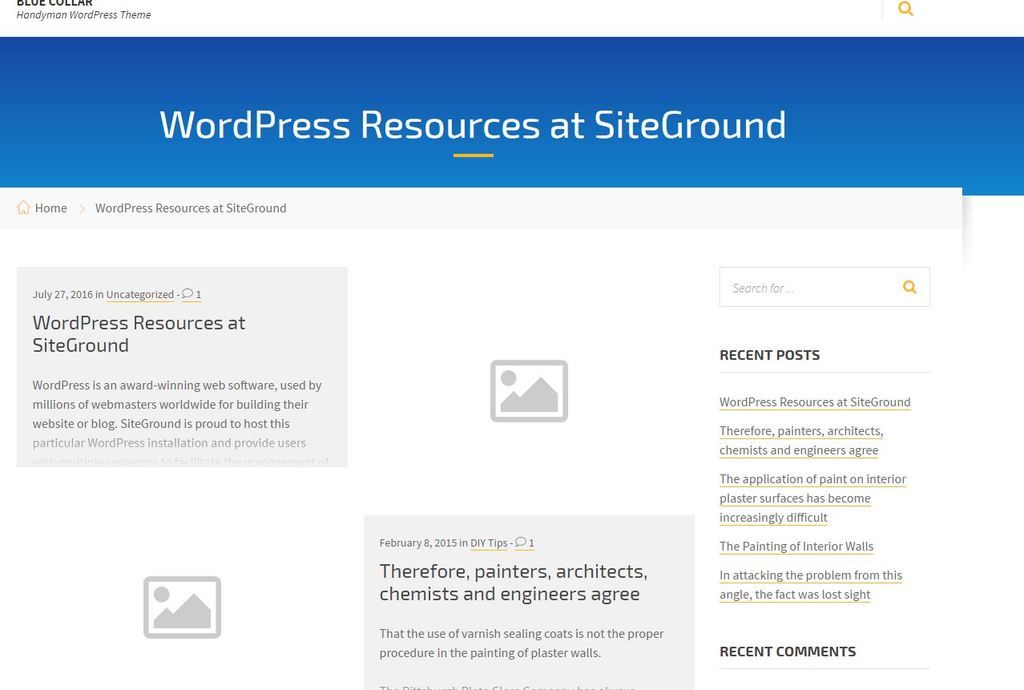Open recent post 'In attacking the problem'
1024x690 pixels.
click(810, 584)
